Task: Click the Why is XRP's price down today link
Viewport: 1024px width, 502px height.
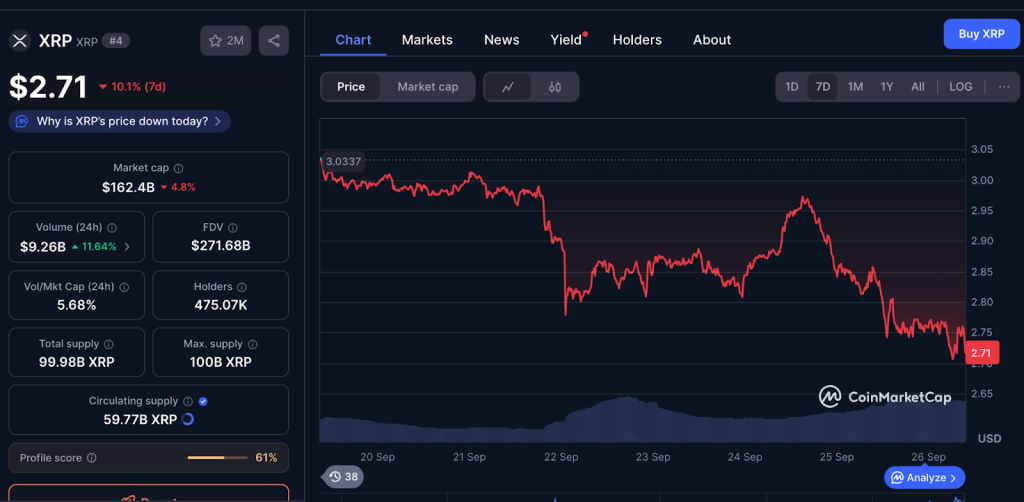Action: coord(122,121)
